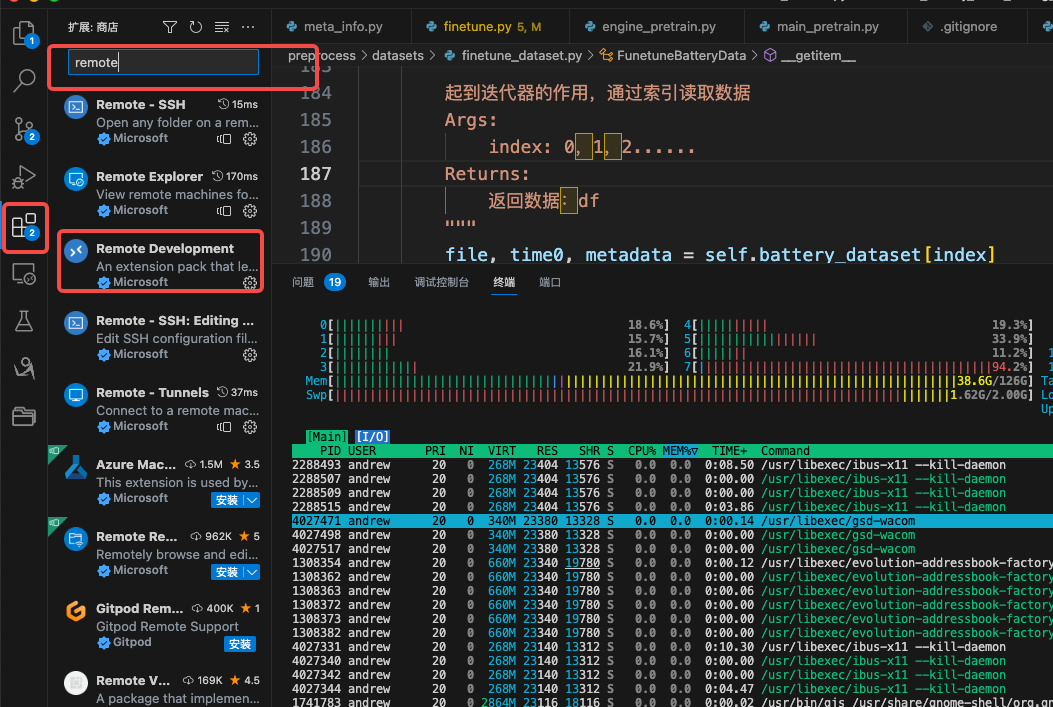Open the Remote - SSH extension entry
Viewport: 1053px width, 707px height.
[161, 122]
